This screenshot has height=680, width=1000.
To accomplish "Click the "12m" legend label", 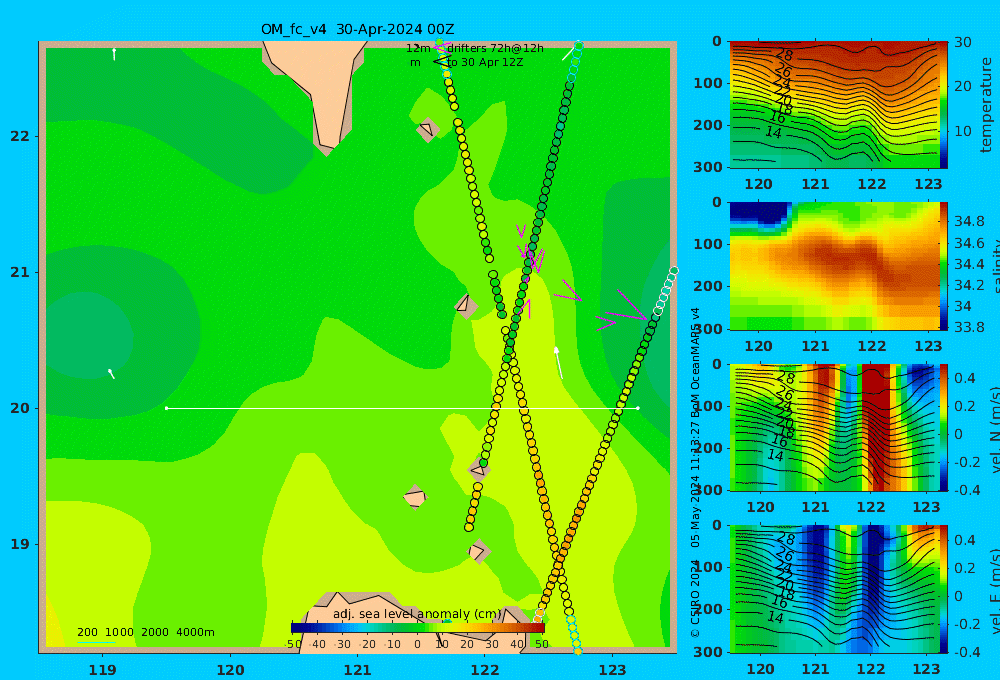I will pos(418,48).
